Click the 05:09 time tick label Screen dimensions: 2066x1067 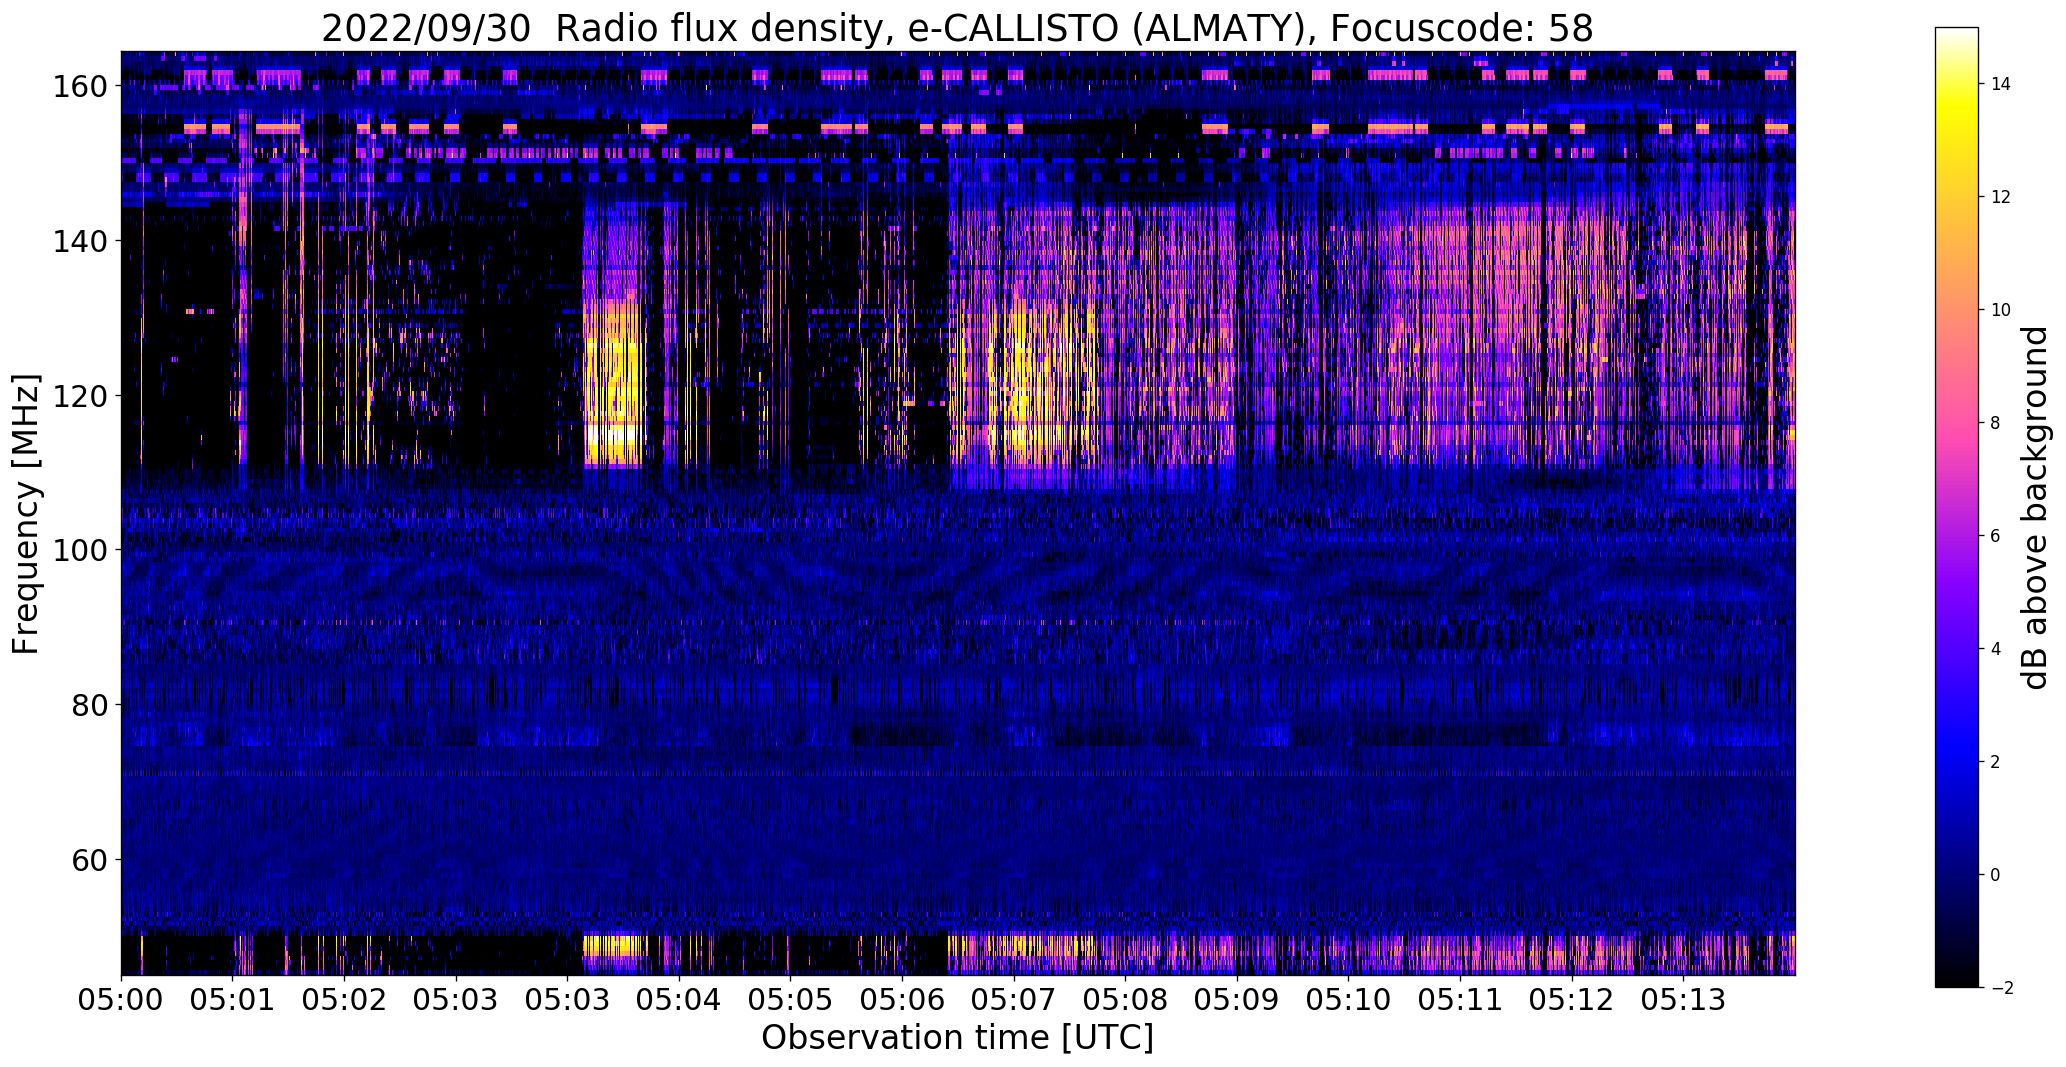tap(1237, 998)
